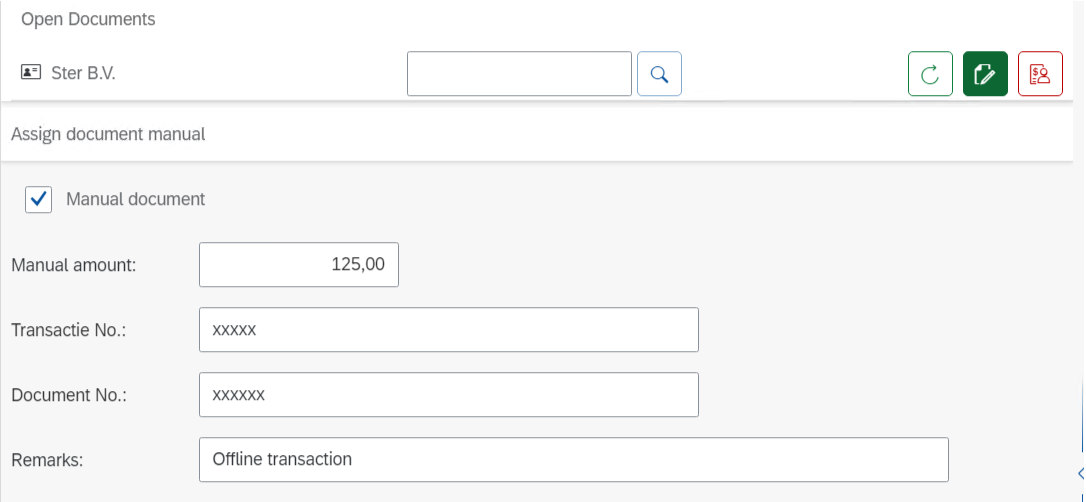Screen dimensions: 1086x502
Task: Focus the empty search input field
Action: 519,74
